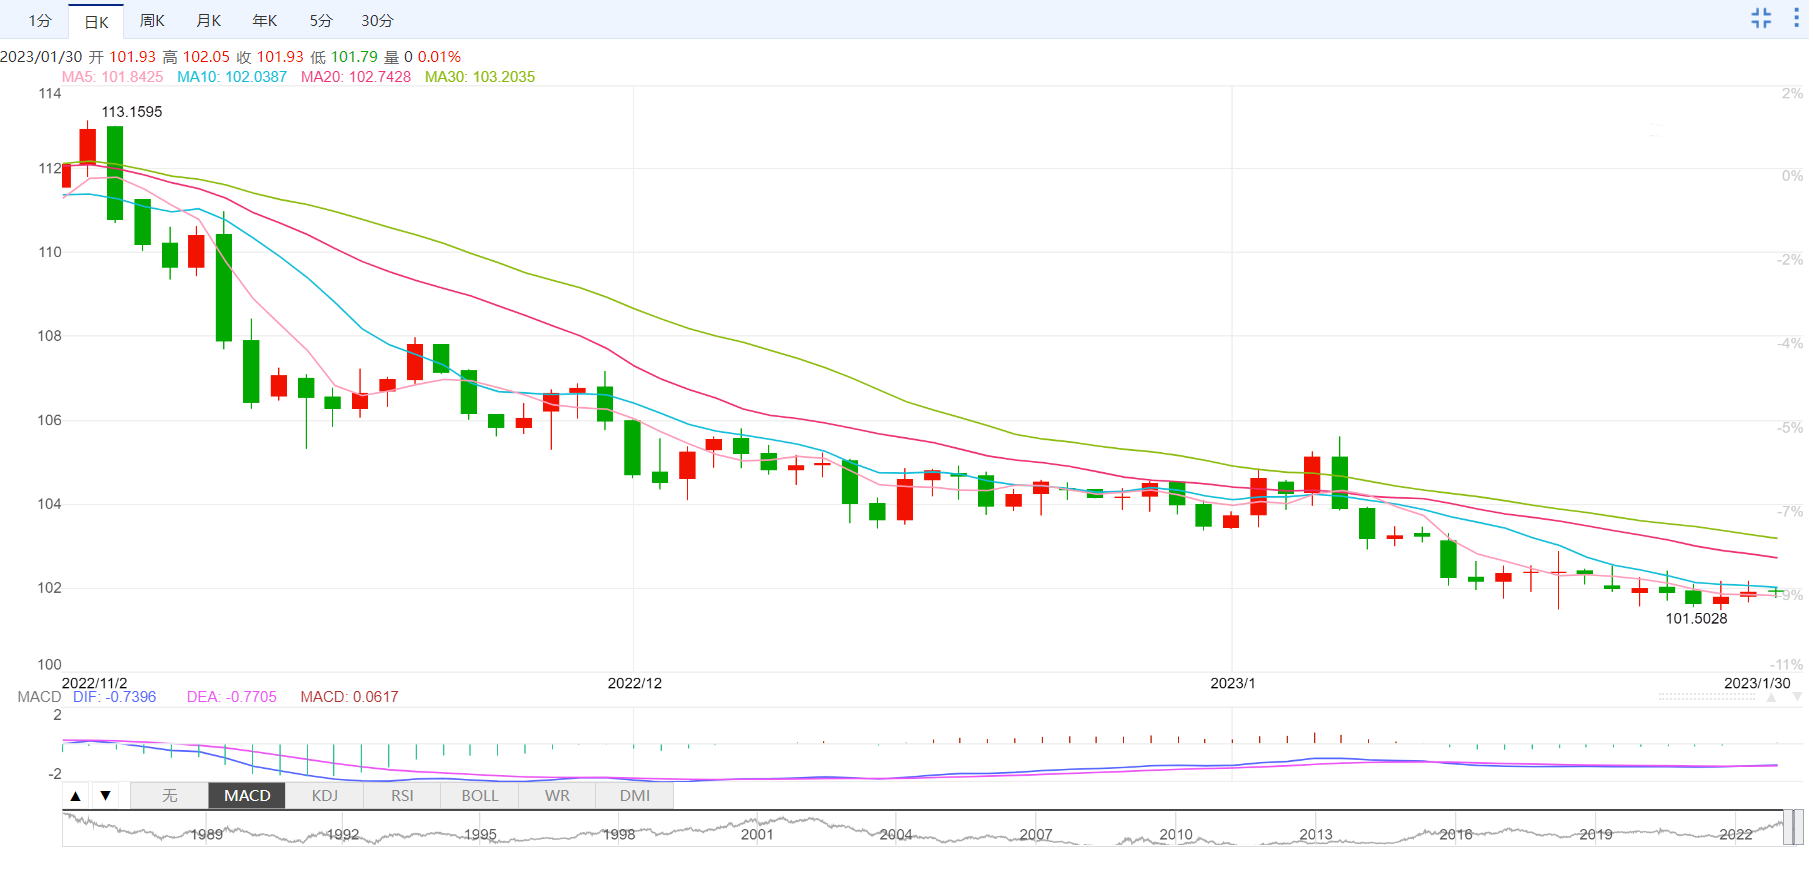Click the MACD: 0.0617 value
Viewport: 1809px width, 875px height.
(x=349, y=697)
